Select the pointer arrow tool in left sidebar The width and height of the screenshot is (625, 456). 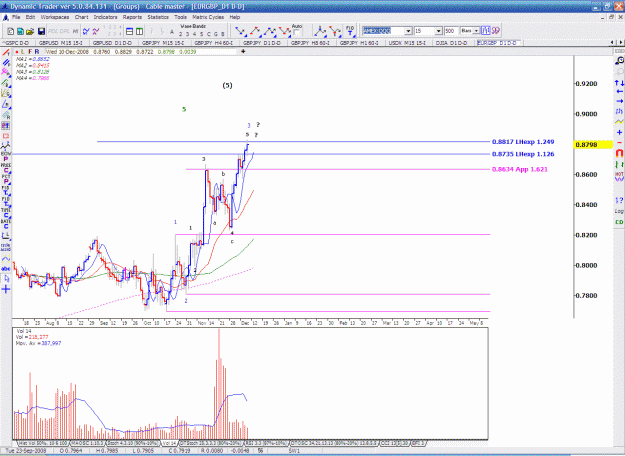click(6, 279)
